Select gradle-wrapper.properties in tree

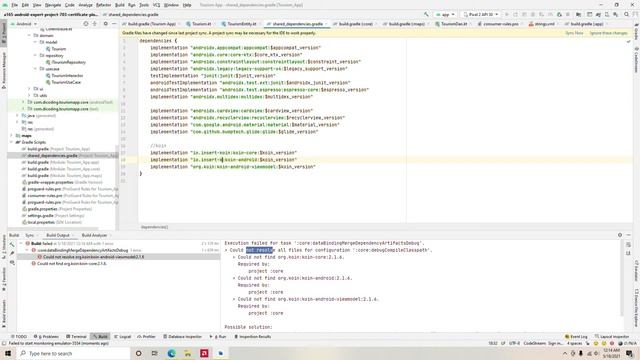click(62, 182)
